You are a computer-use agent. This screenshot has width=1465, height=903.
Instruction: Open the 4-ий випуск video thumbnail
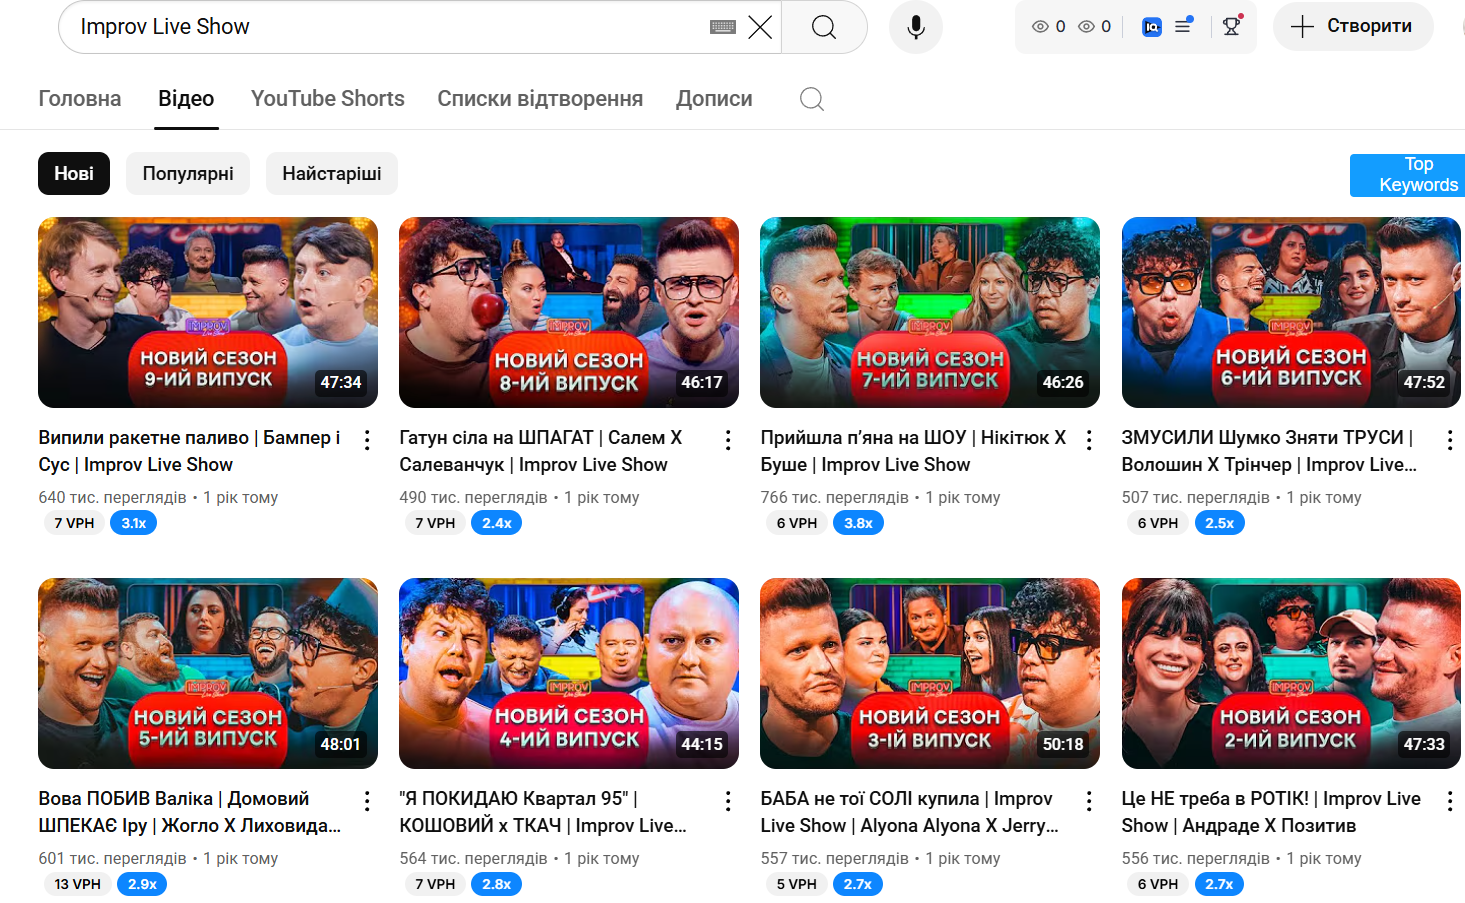(x=569, y=673)
